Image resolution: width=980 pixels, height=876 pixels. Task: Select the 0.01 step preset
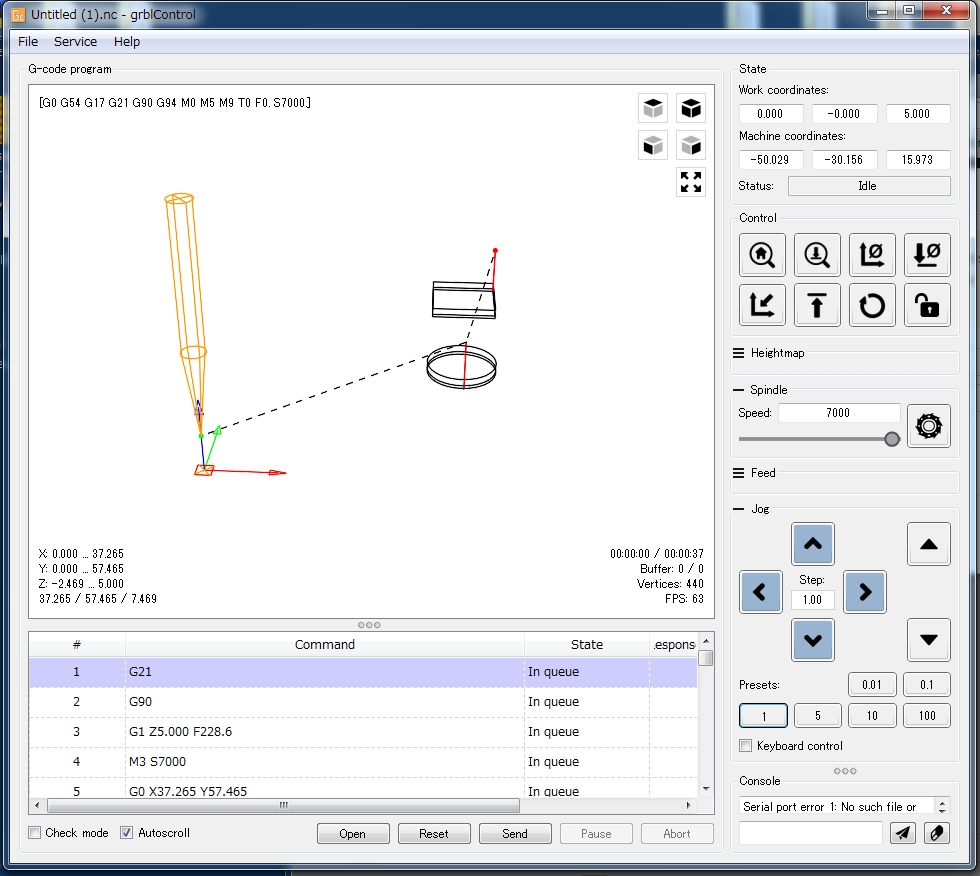(872, 684)
